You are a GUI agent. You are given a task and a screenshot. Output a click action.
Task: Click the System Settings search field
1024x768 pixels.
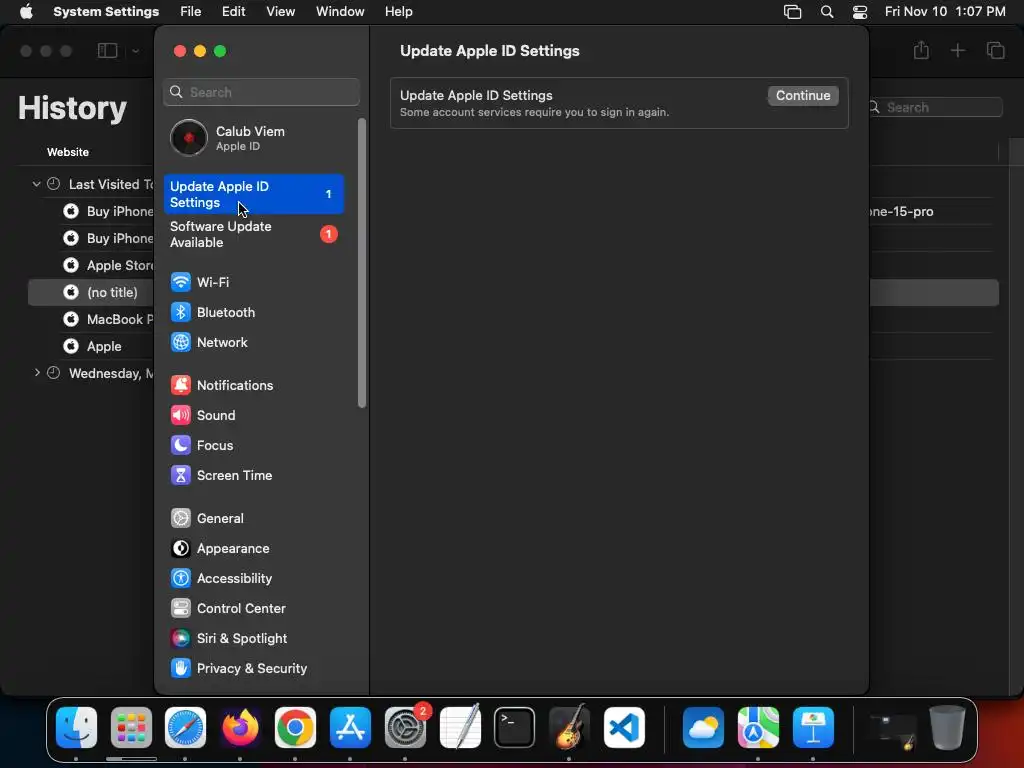point(261,92)
